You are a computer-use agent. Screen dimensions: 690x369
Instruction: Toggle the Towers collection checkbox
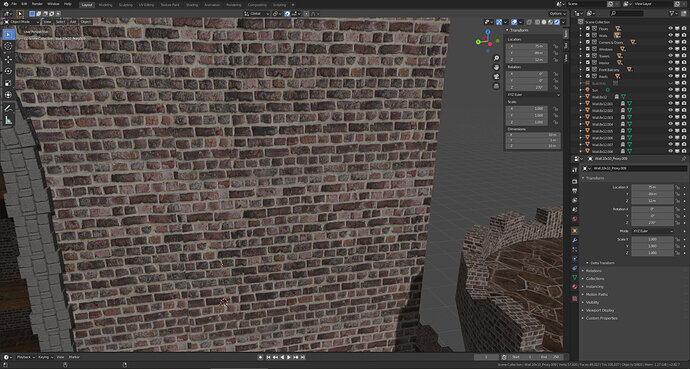[x=588, y=56]
